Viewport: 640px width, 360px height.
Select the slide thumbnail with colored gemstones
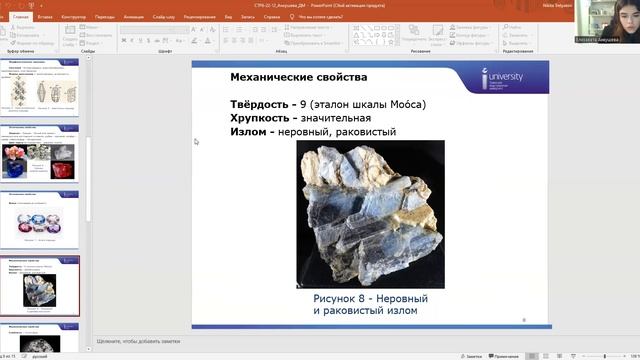[39, 220]
